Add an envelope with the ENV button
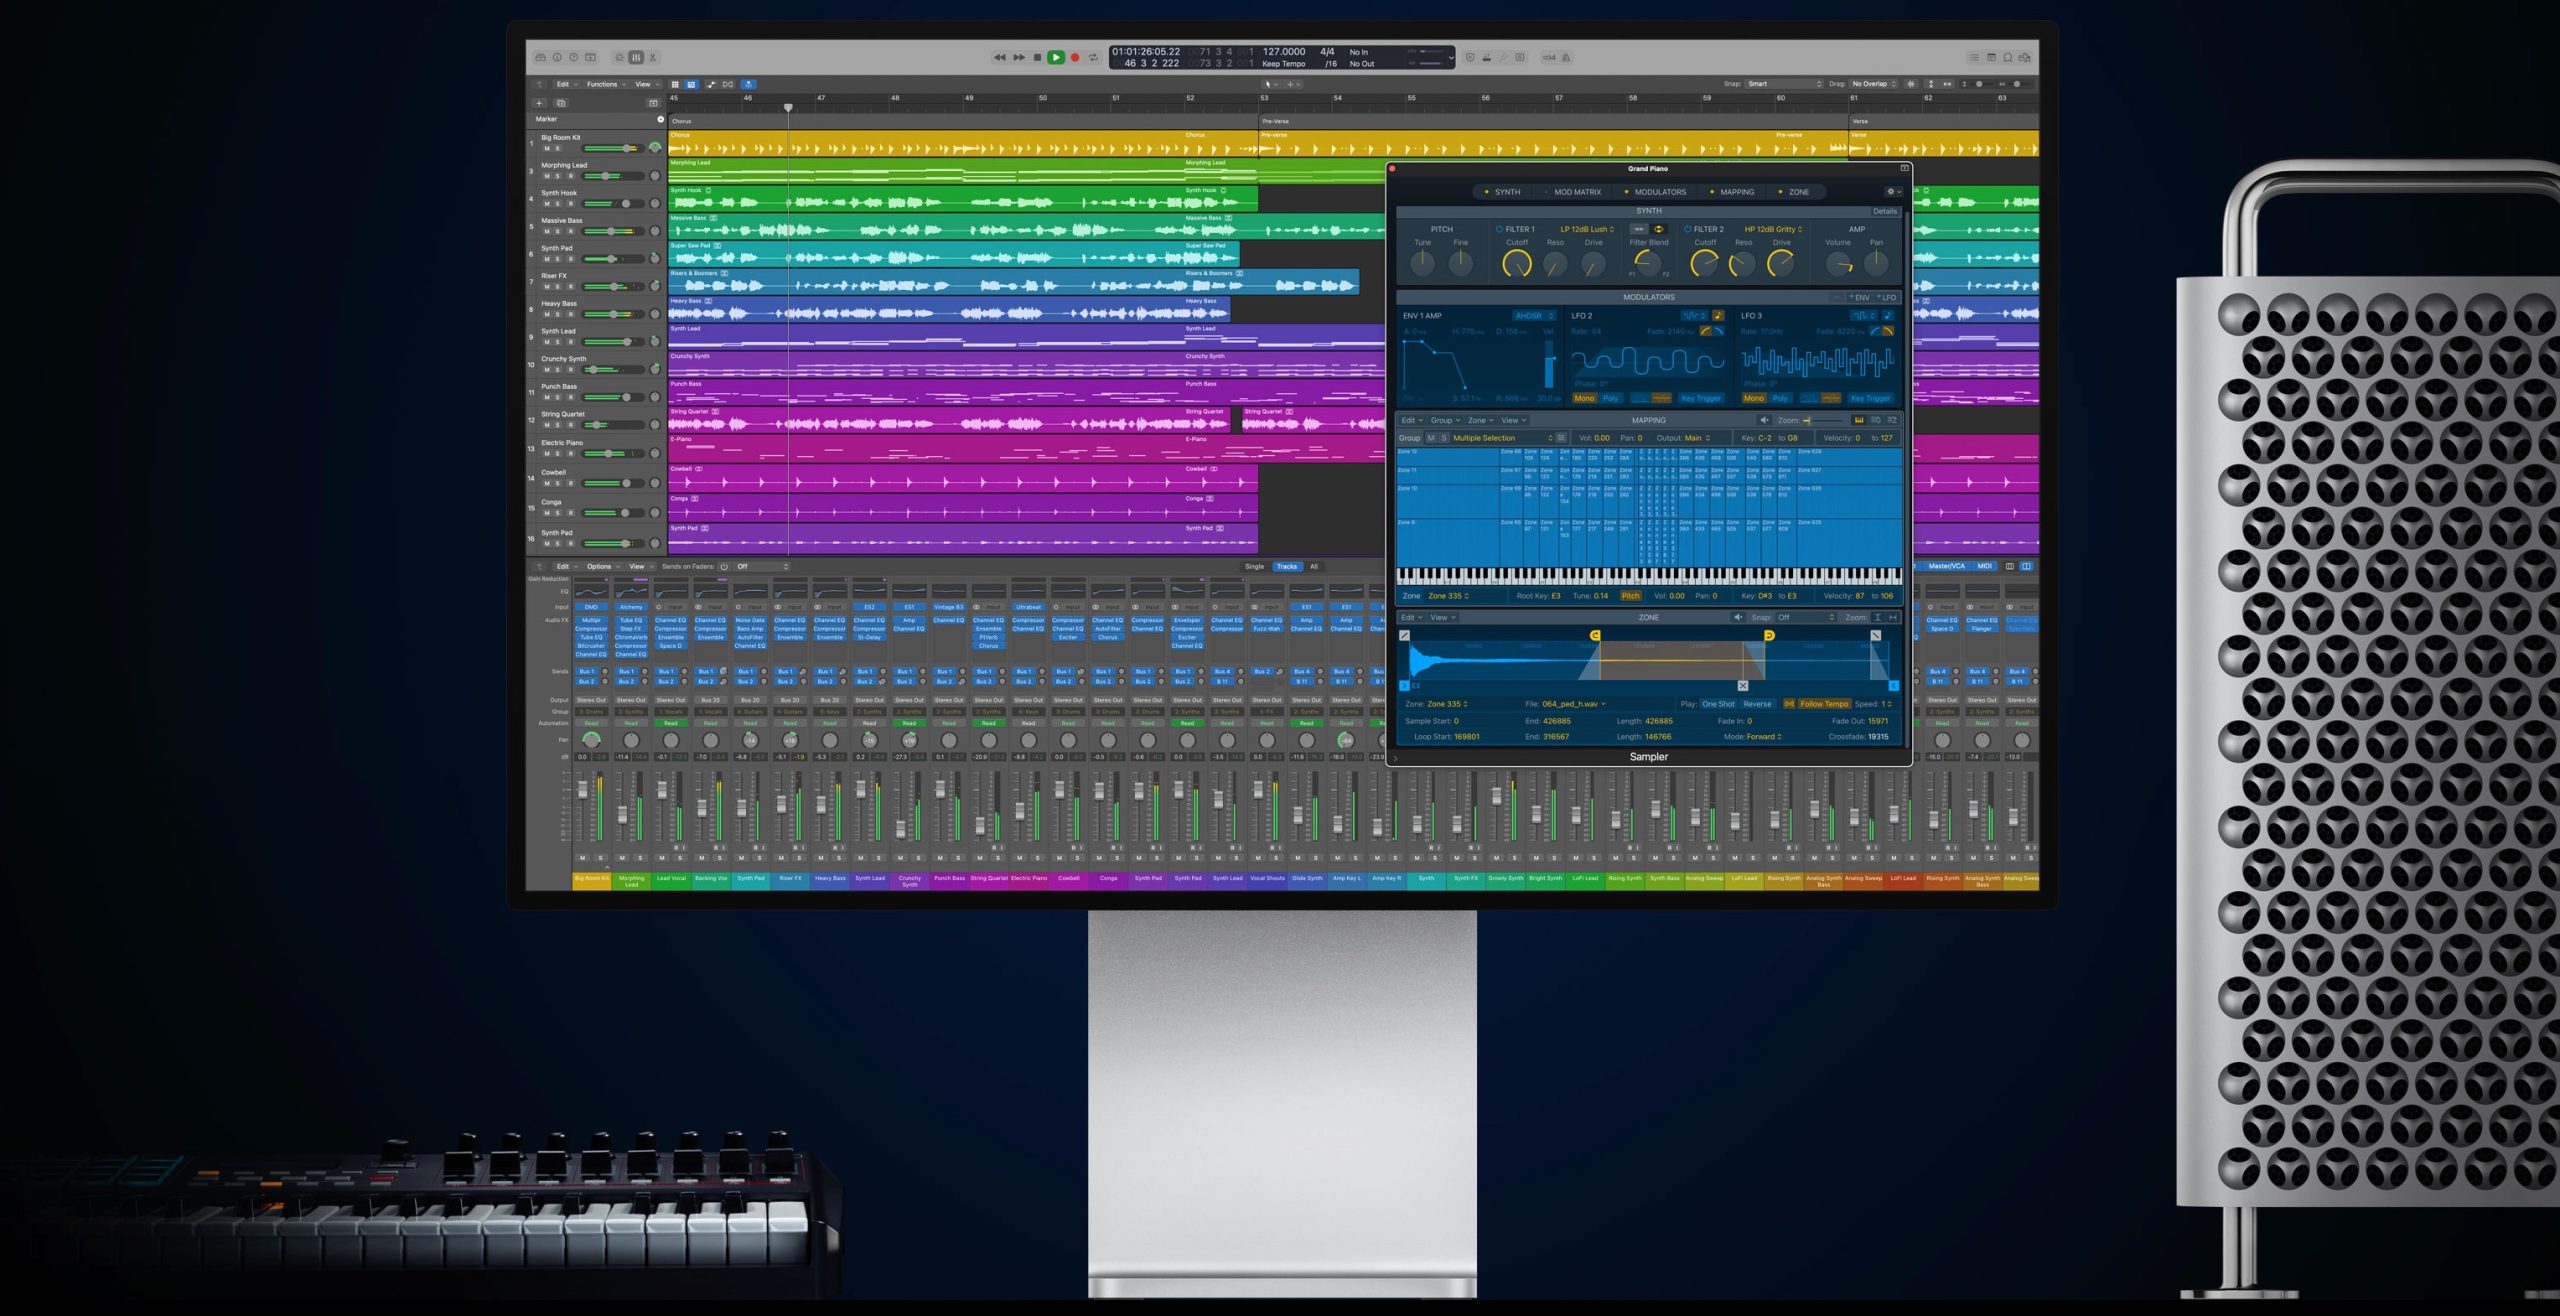Viewport: 2560px width, 1316px height. [1858, 297]
